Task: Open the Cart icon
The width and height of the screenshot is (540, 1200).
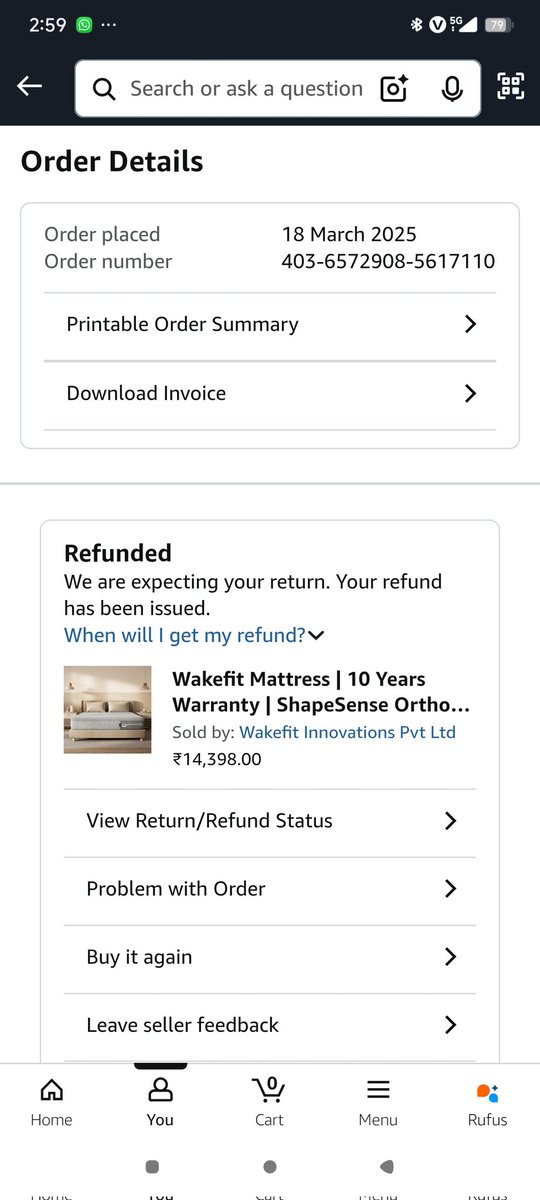Action: [x=269, y=1103]
